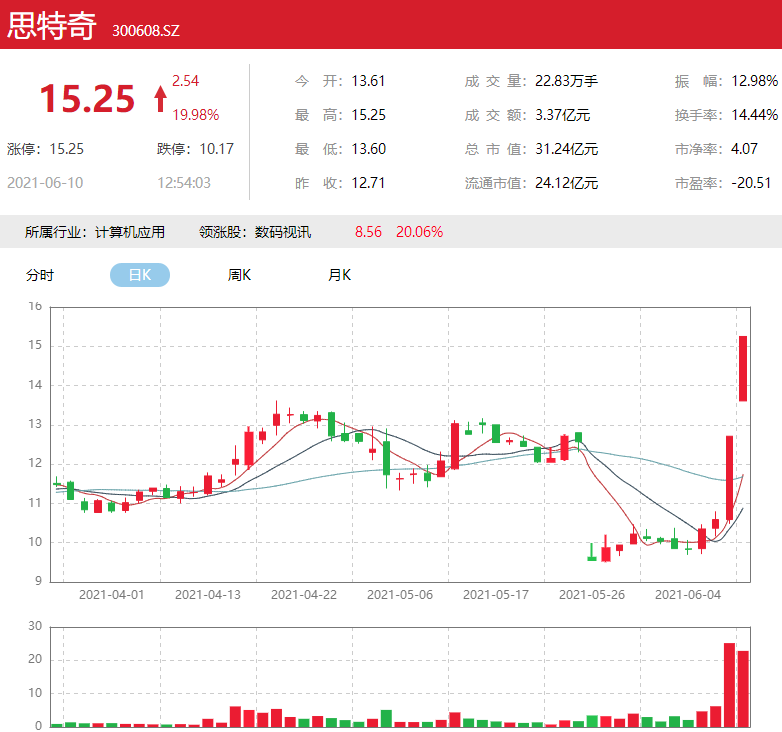Click the 昨收 value 12.71

click(x=368, y=183)
